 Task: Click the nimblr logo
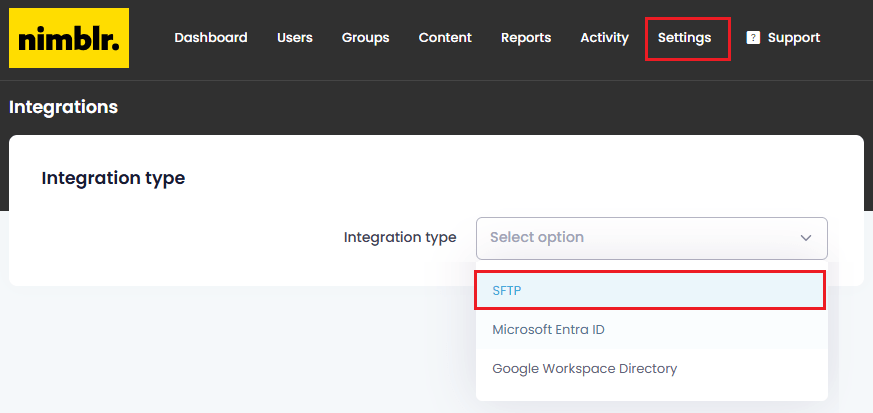click(69, 38)
